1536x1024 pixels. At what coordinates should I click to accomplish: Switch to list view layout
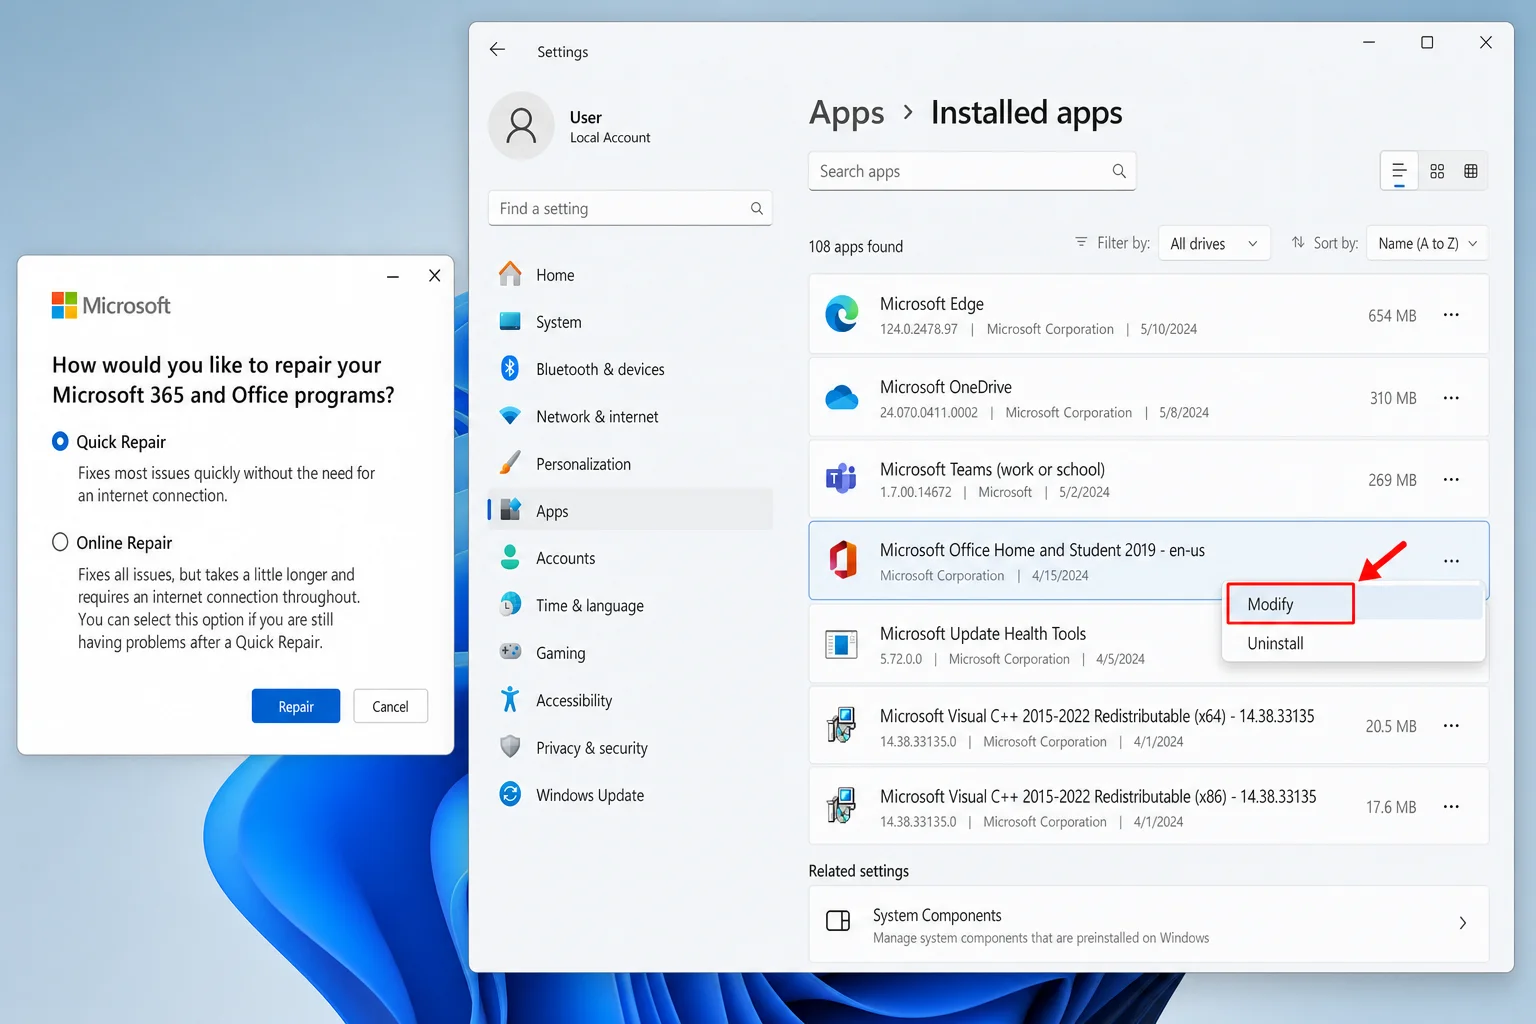(x=1399, y=171)
